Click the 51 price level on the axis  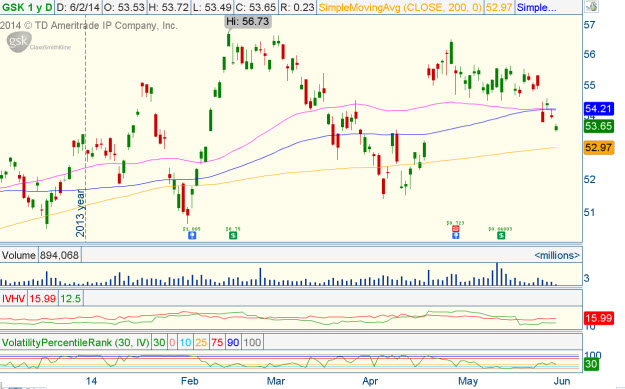click(590, 212)
